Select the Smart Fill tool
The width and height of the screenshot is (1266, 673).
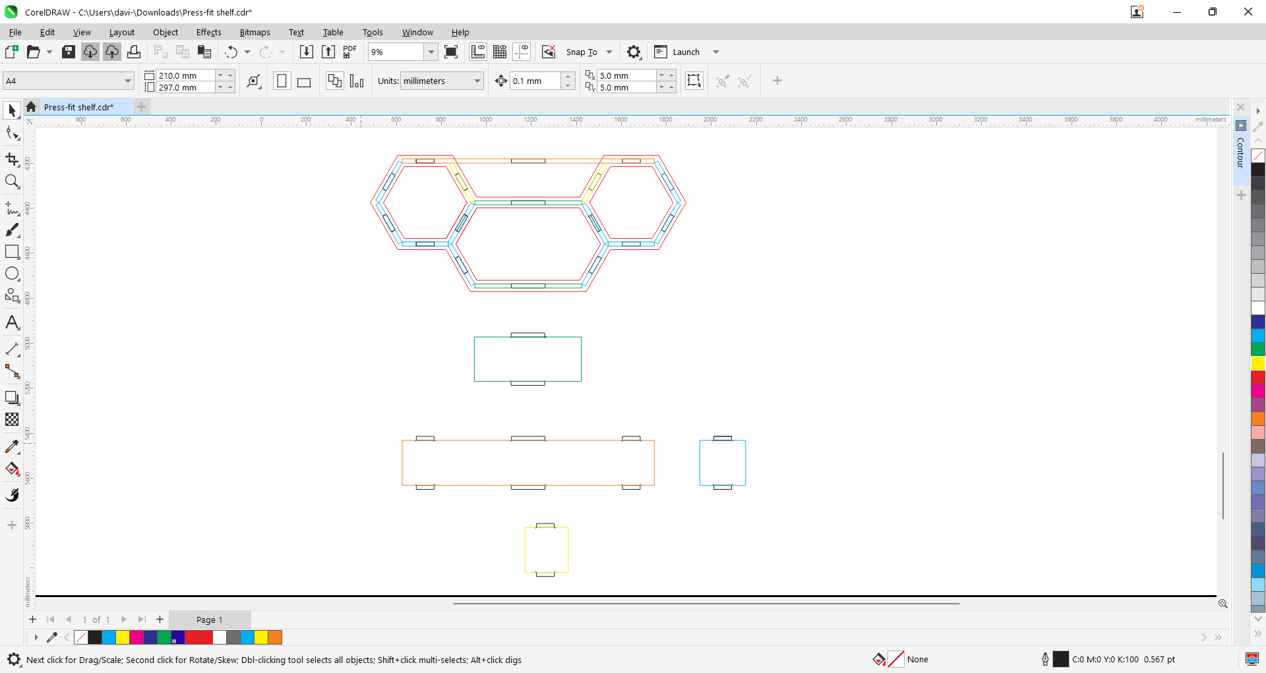12,495
